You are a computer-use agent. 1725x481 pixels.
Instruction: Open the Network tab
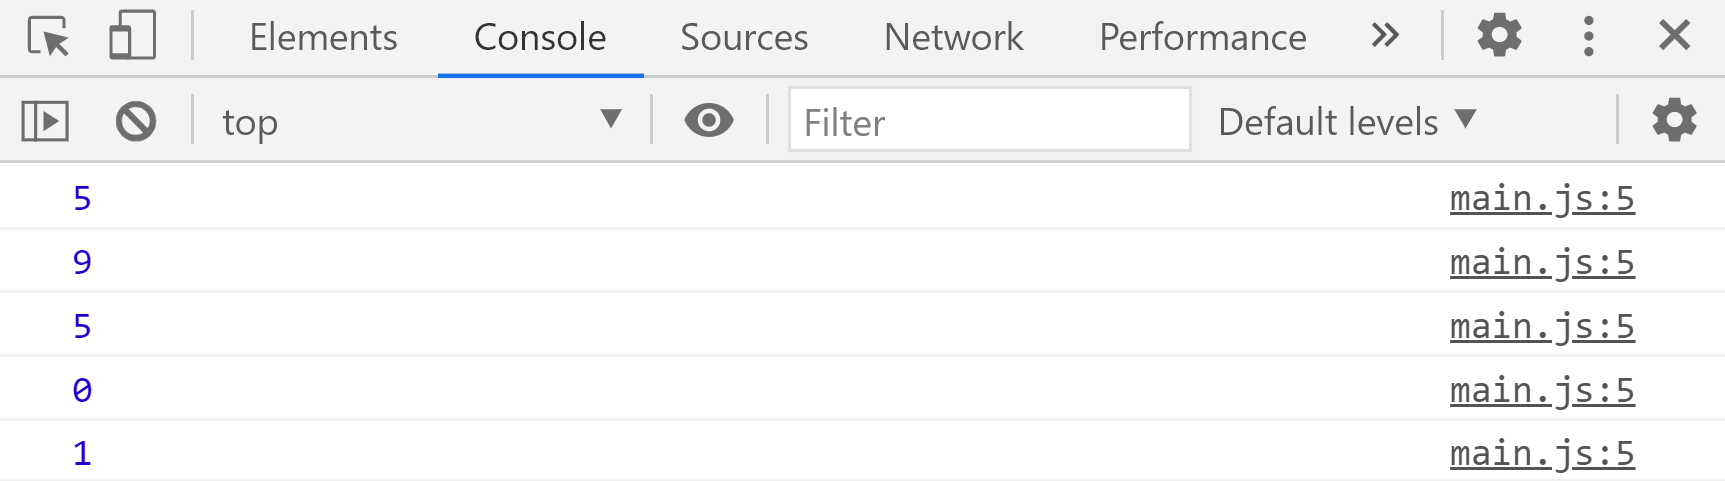click(x=954, y=37)
